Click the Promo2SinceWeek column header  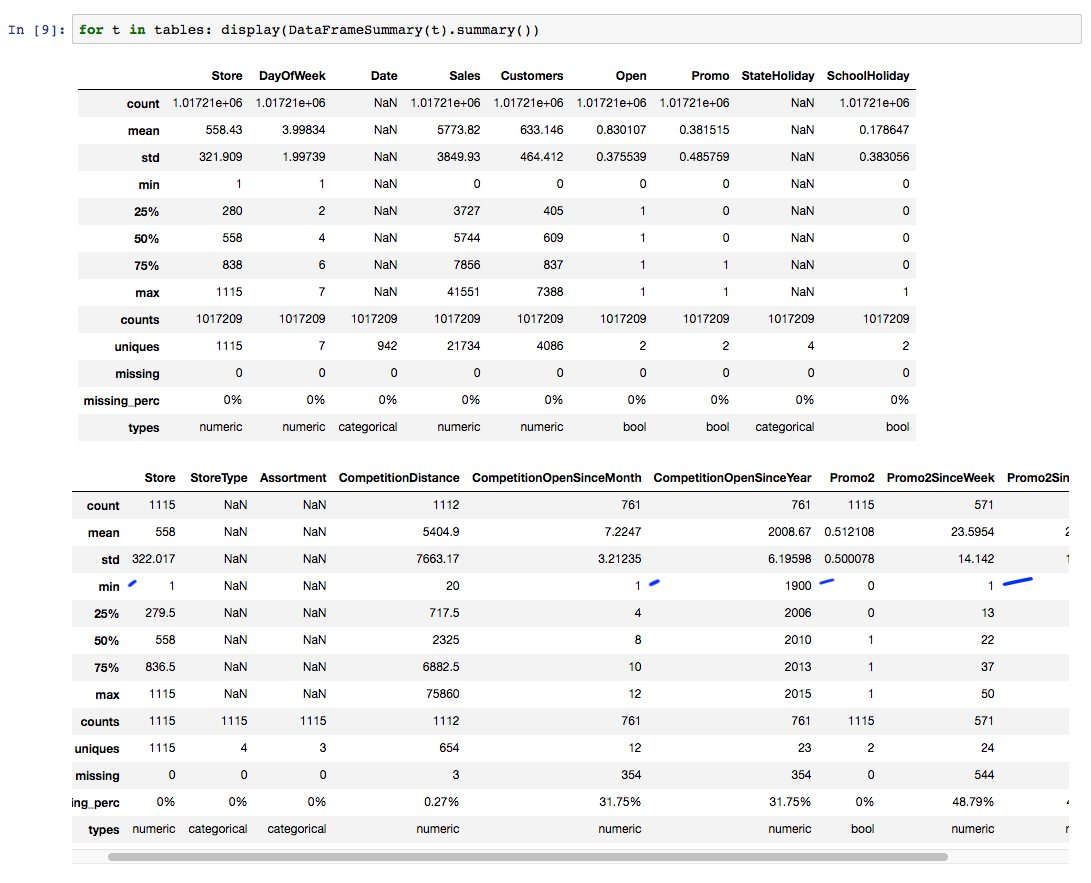pos(940,478)
